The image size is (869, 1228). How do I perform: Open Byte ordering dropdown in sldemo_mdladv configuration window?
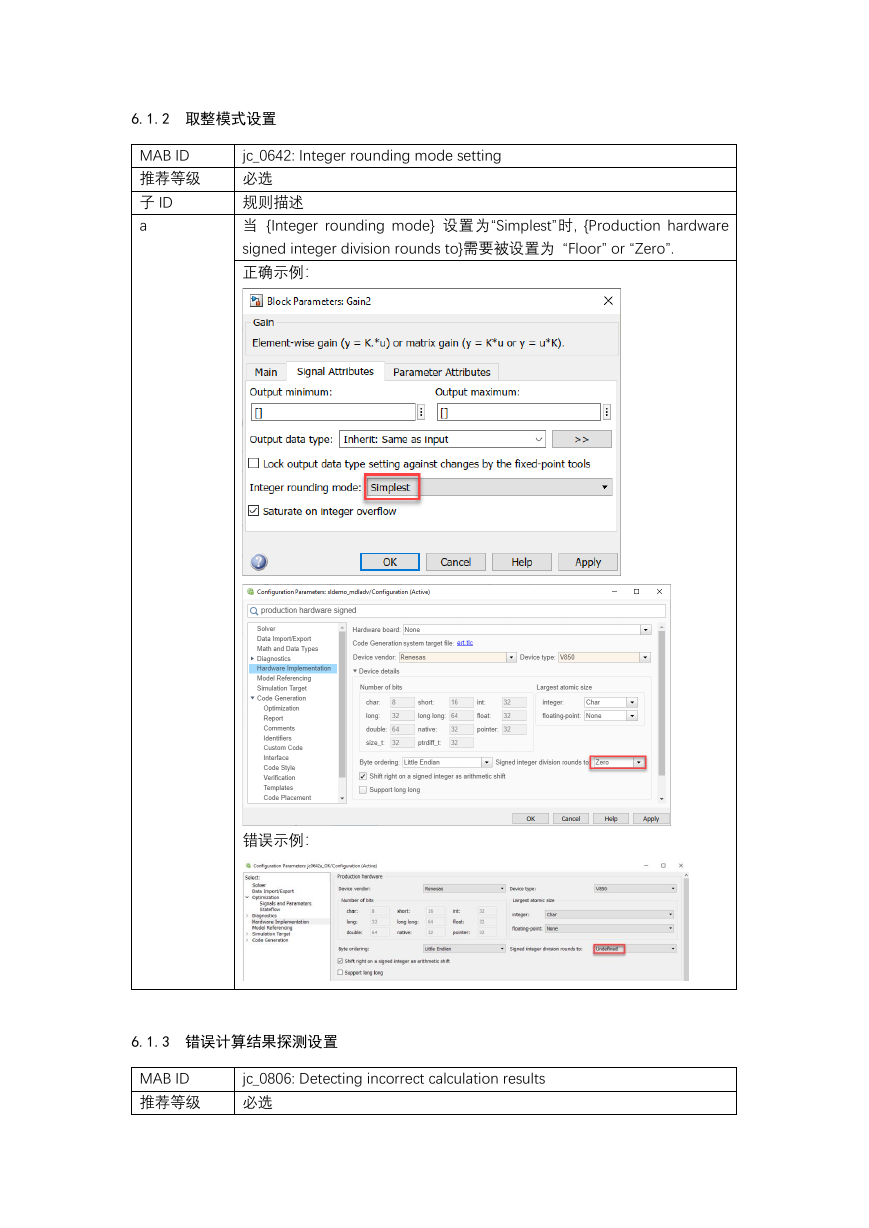(447, 762)
